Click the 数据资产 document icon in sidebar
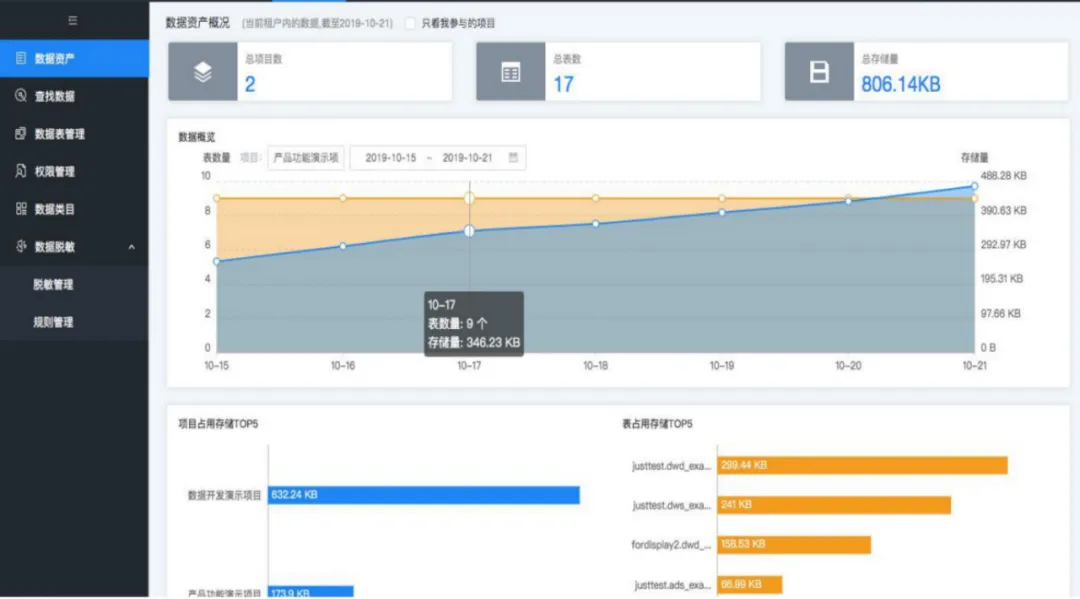The image size is (1080, 599). pos(21,58)
